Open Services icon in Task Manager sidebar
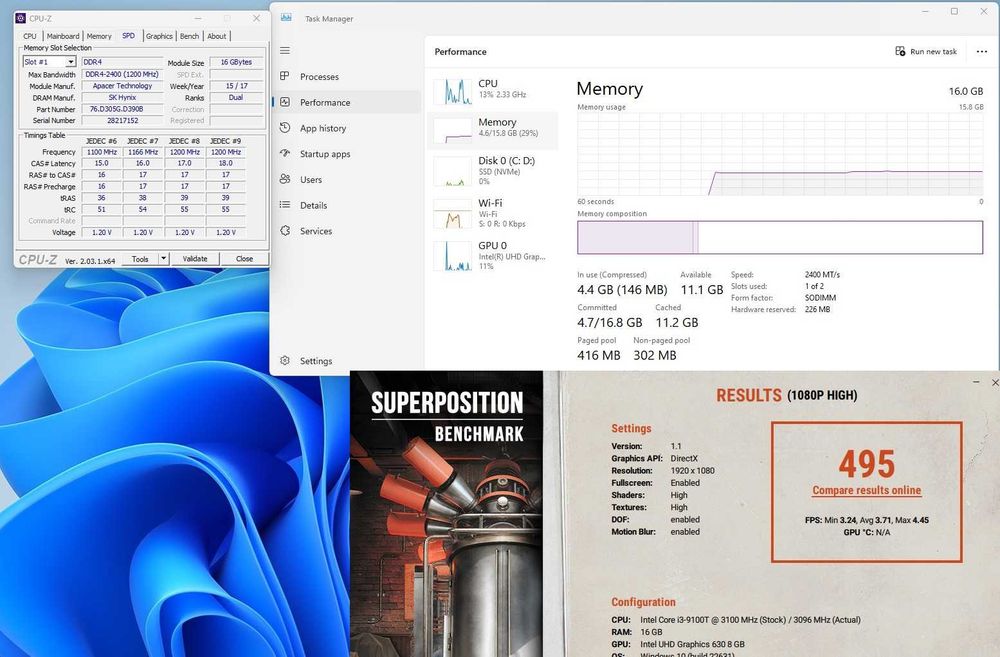 tap(285, 231)
